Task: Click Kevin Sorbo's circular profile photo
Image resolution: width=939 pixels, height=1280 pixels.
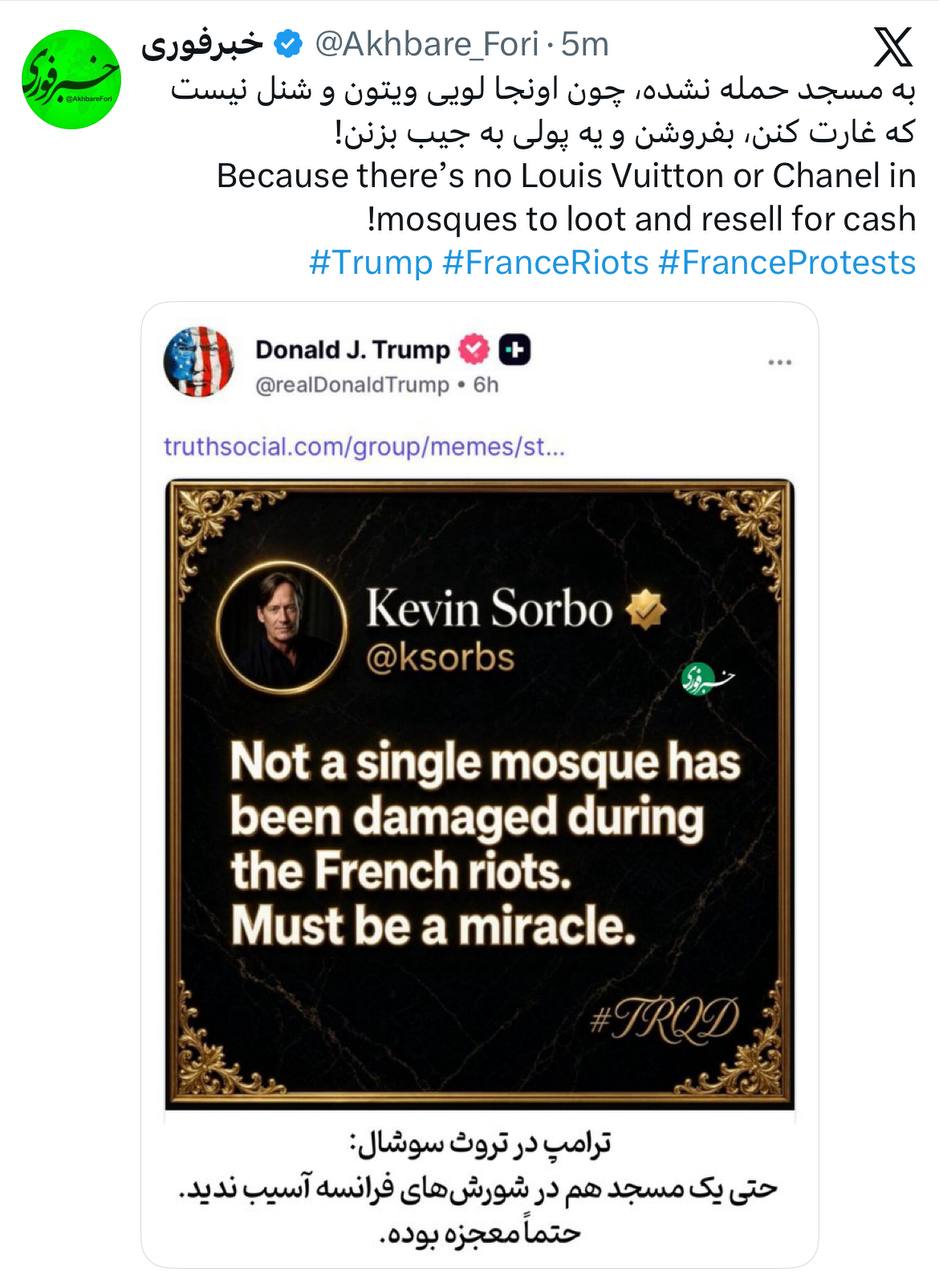Action: pyautogui.click(x=281, y=627)
